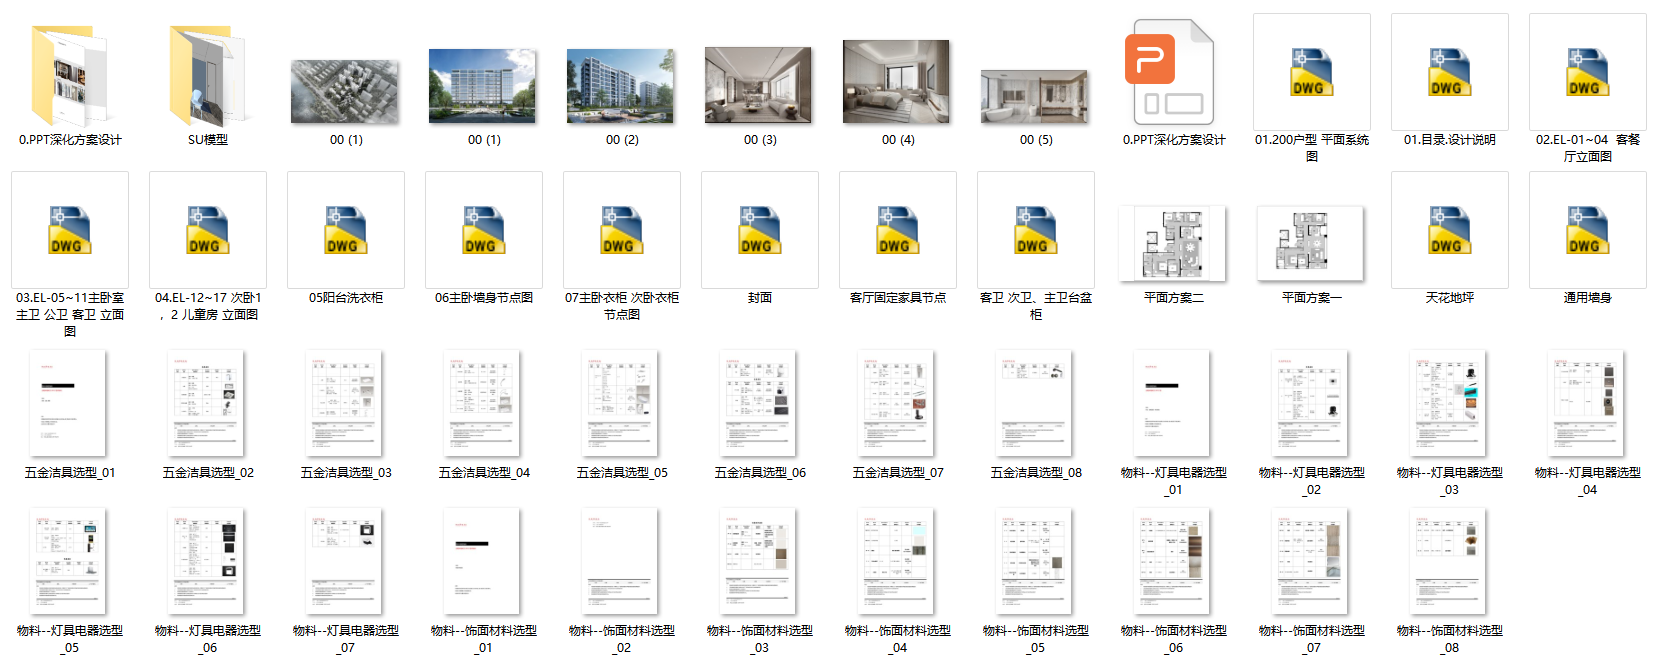Select the 00 (1) aerial rendering thumbnail

pyautogui.click(x=345, y=91)
